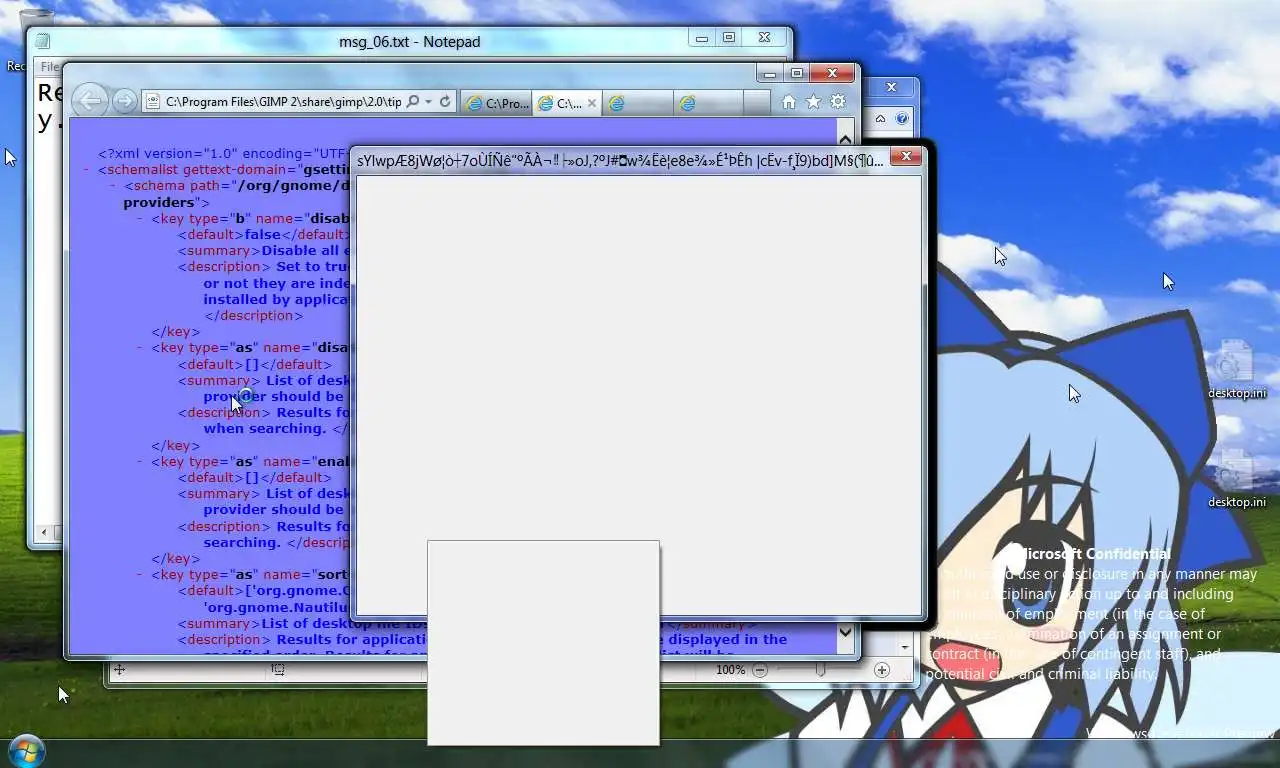The width and height of the screenshot is (1280, 768).
Task: Open the Windows Start menu orb
Action: click(x=26, y=750)
